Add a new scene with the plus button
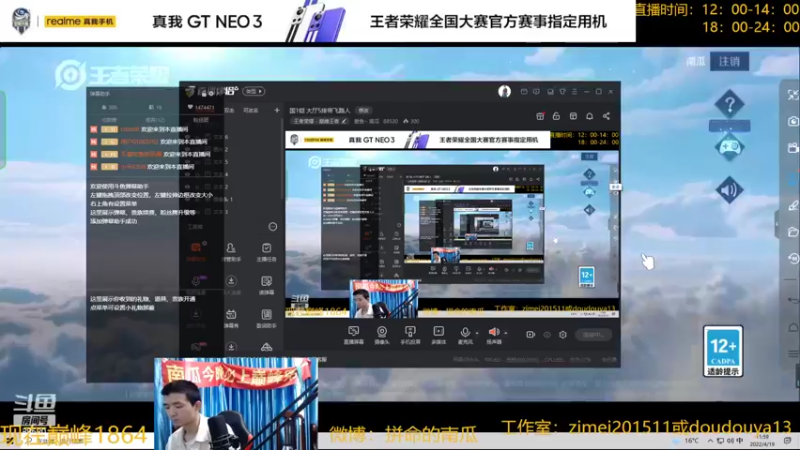Viewport: 800px width, 450px height. tap(277, 110)
